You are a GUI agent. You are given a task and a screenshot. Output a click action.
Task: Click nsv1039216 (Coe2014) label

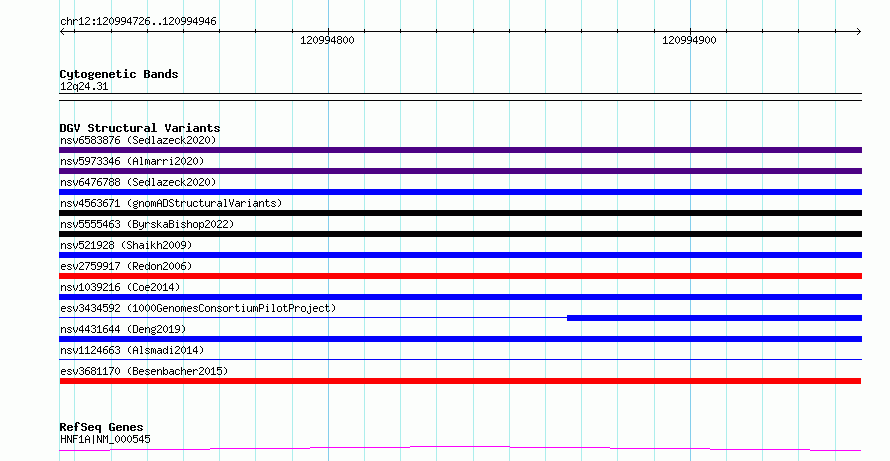pyautogui.click(x=120, y=287)
